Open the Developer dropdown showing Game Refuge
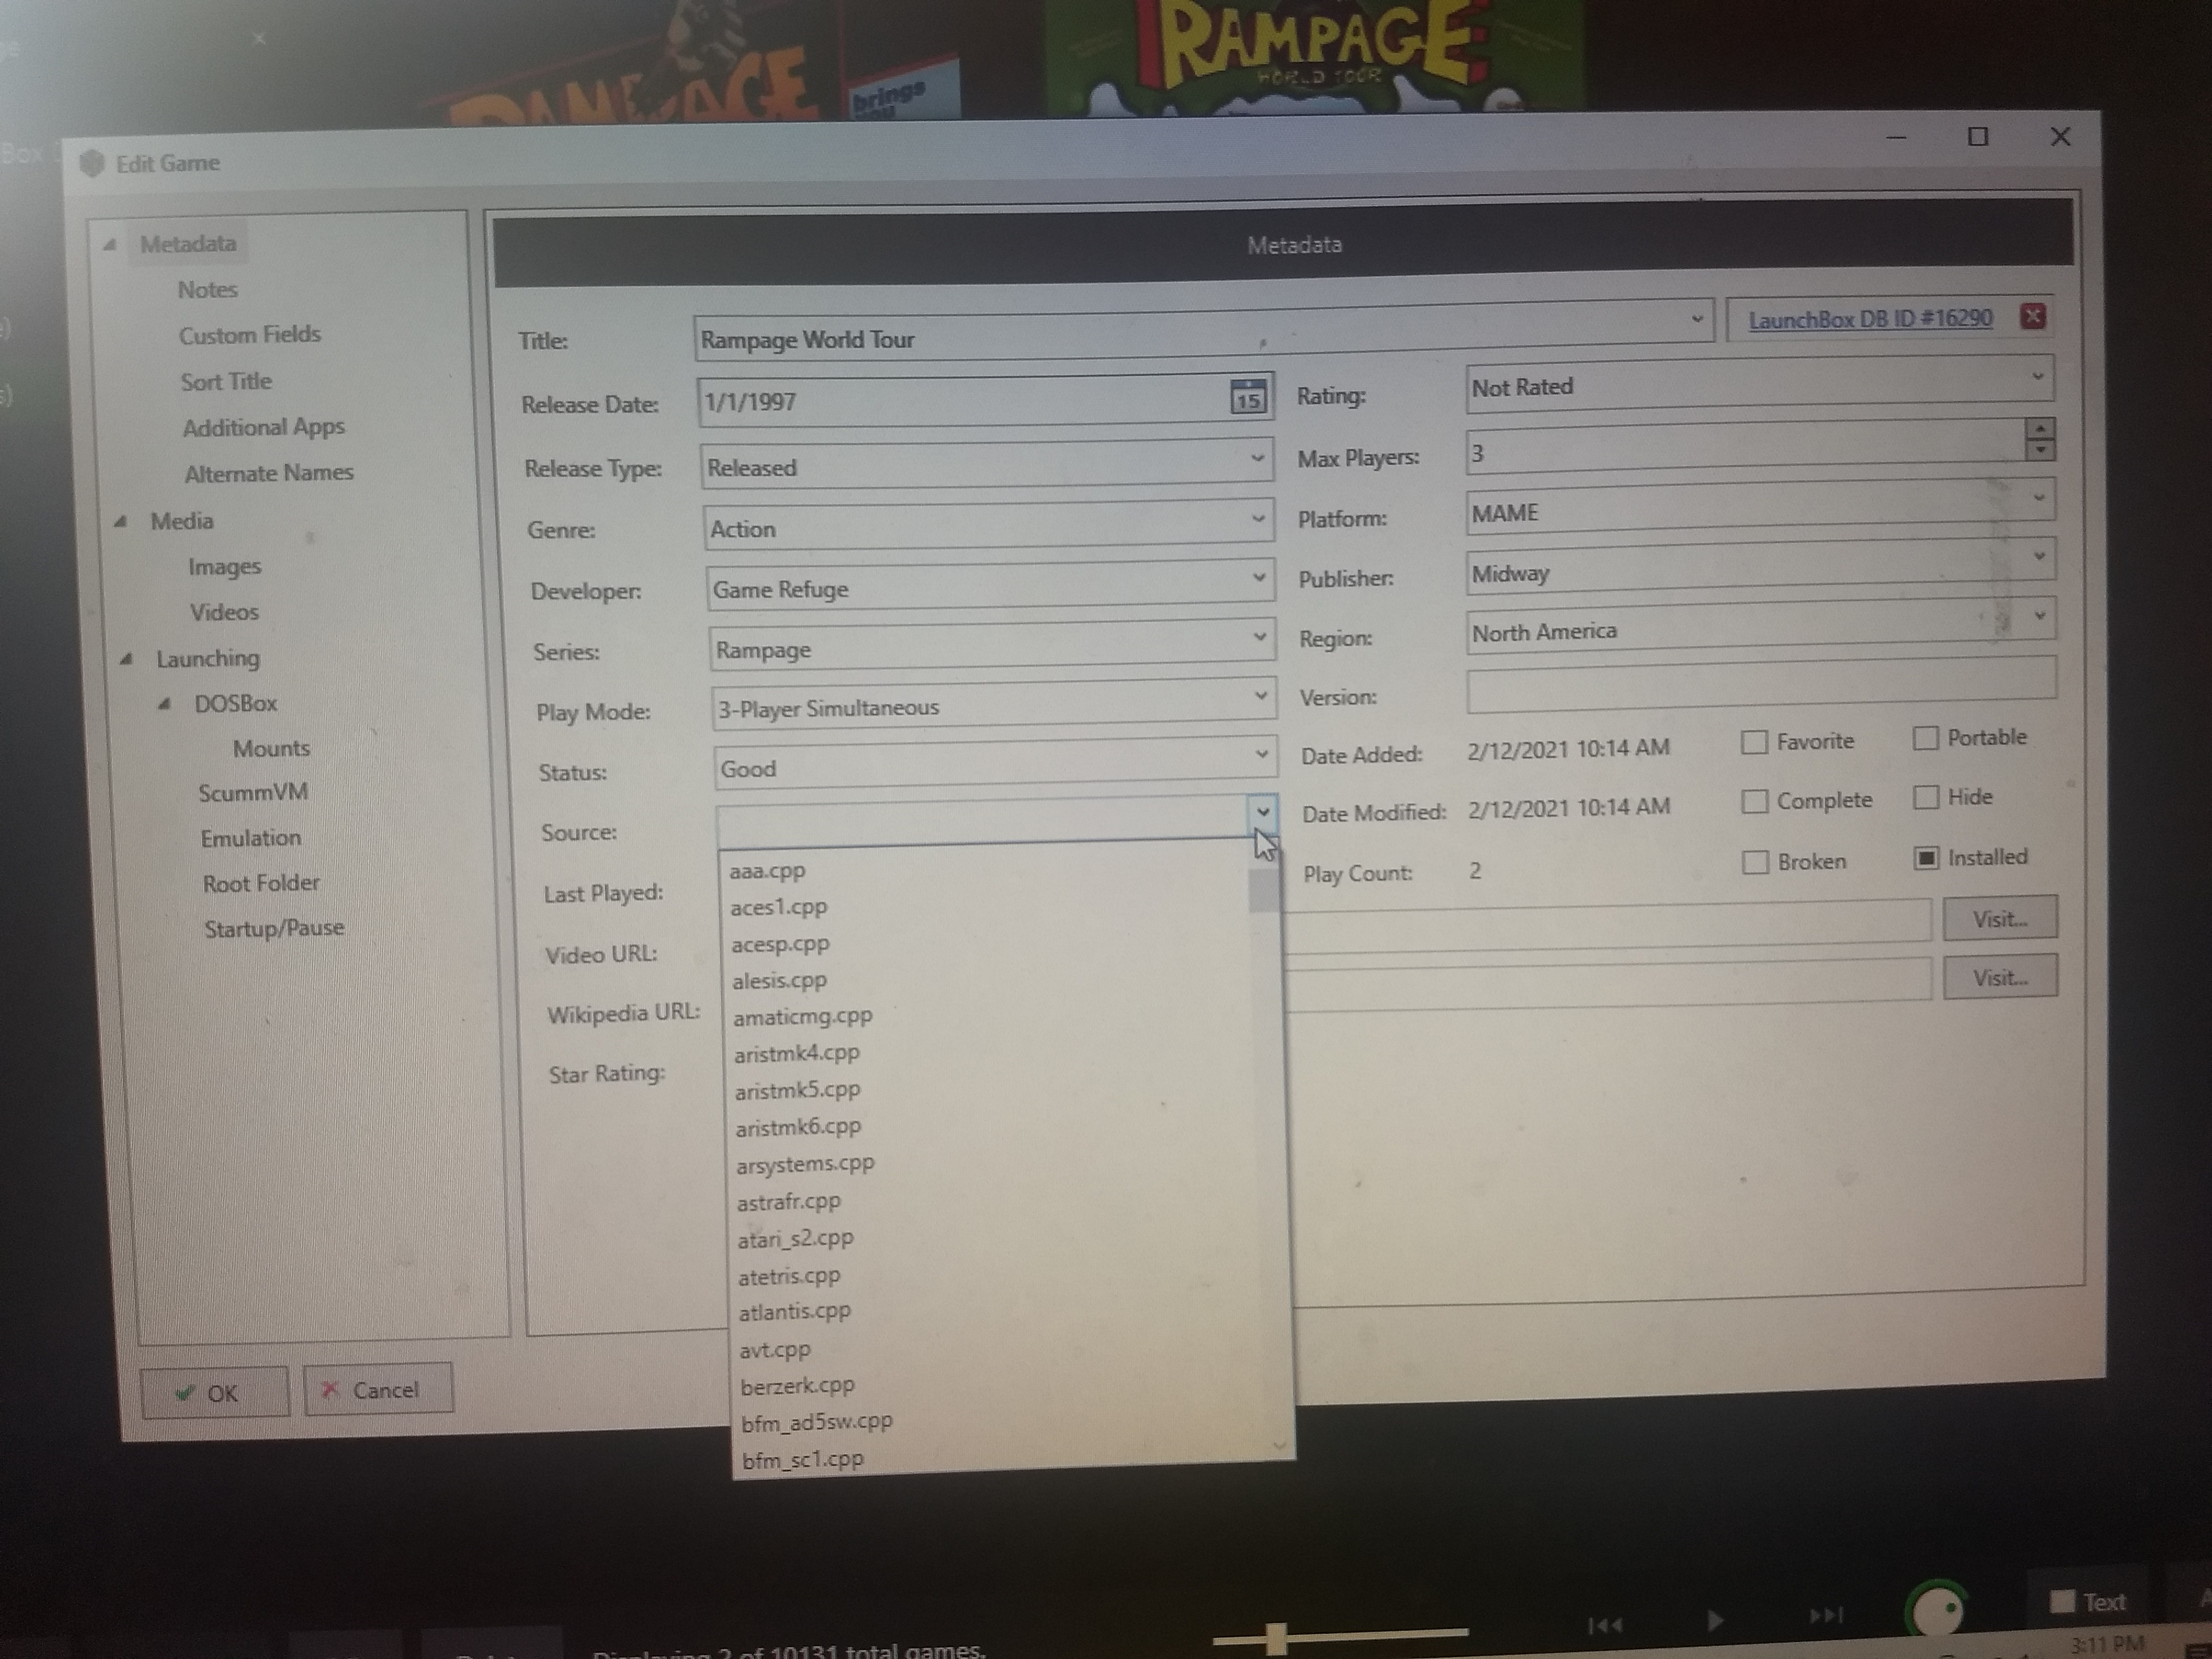The width and height of the screenshot is (2212, 1659). 1259,578
